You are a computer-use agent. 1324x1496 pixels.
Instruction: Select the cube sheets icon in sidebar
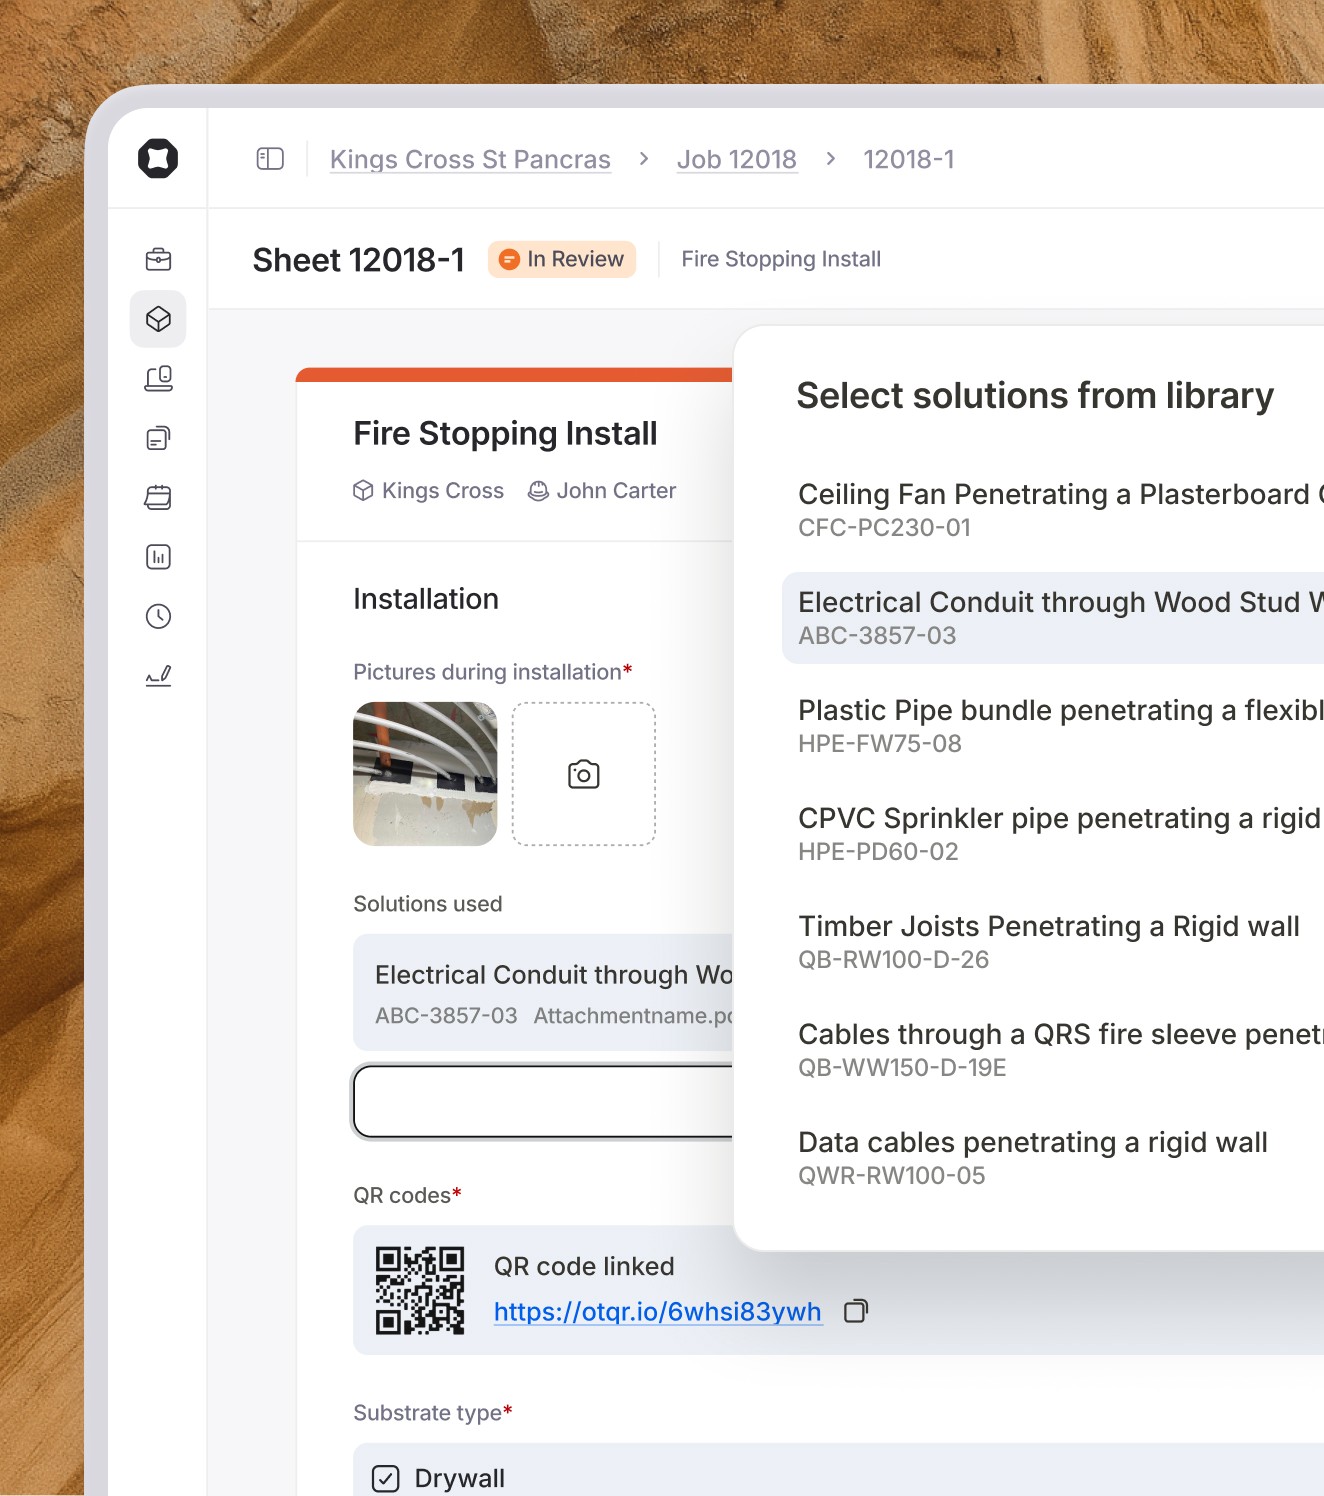pyautogui.click(x=158, y=319)
